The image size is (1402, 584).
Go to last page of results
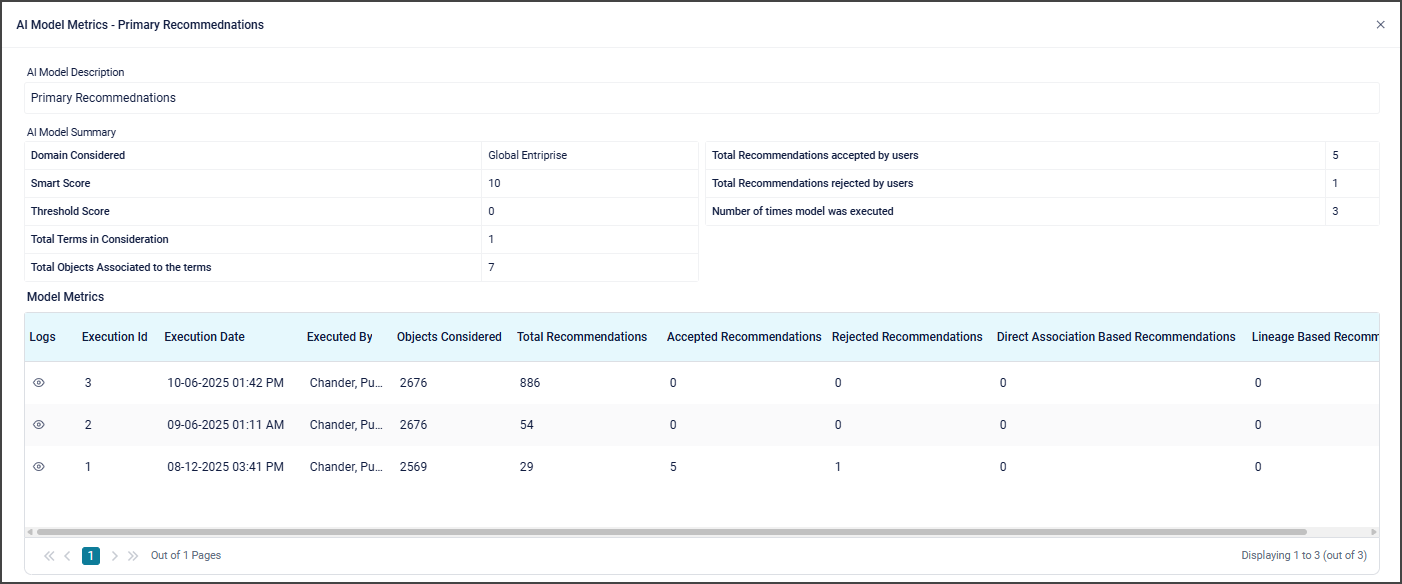133,556
